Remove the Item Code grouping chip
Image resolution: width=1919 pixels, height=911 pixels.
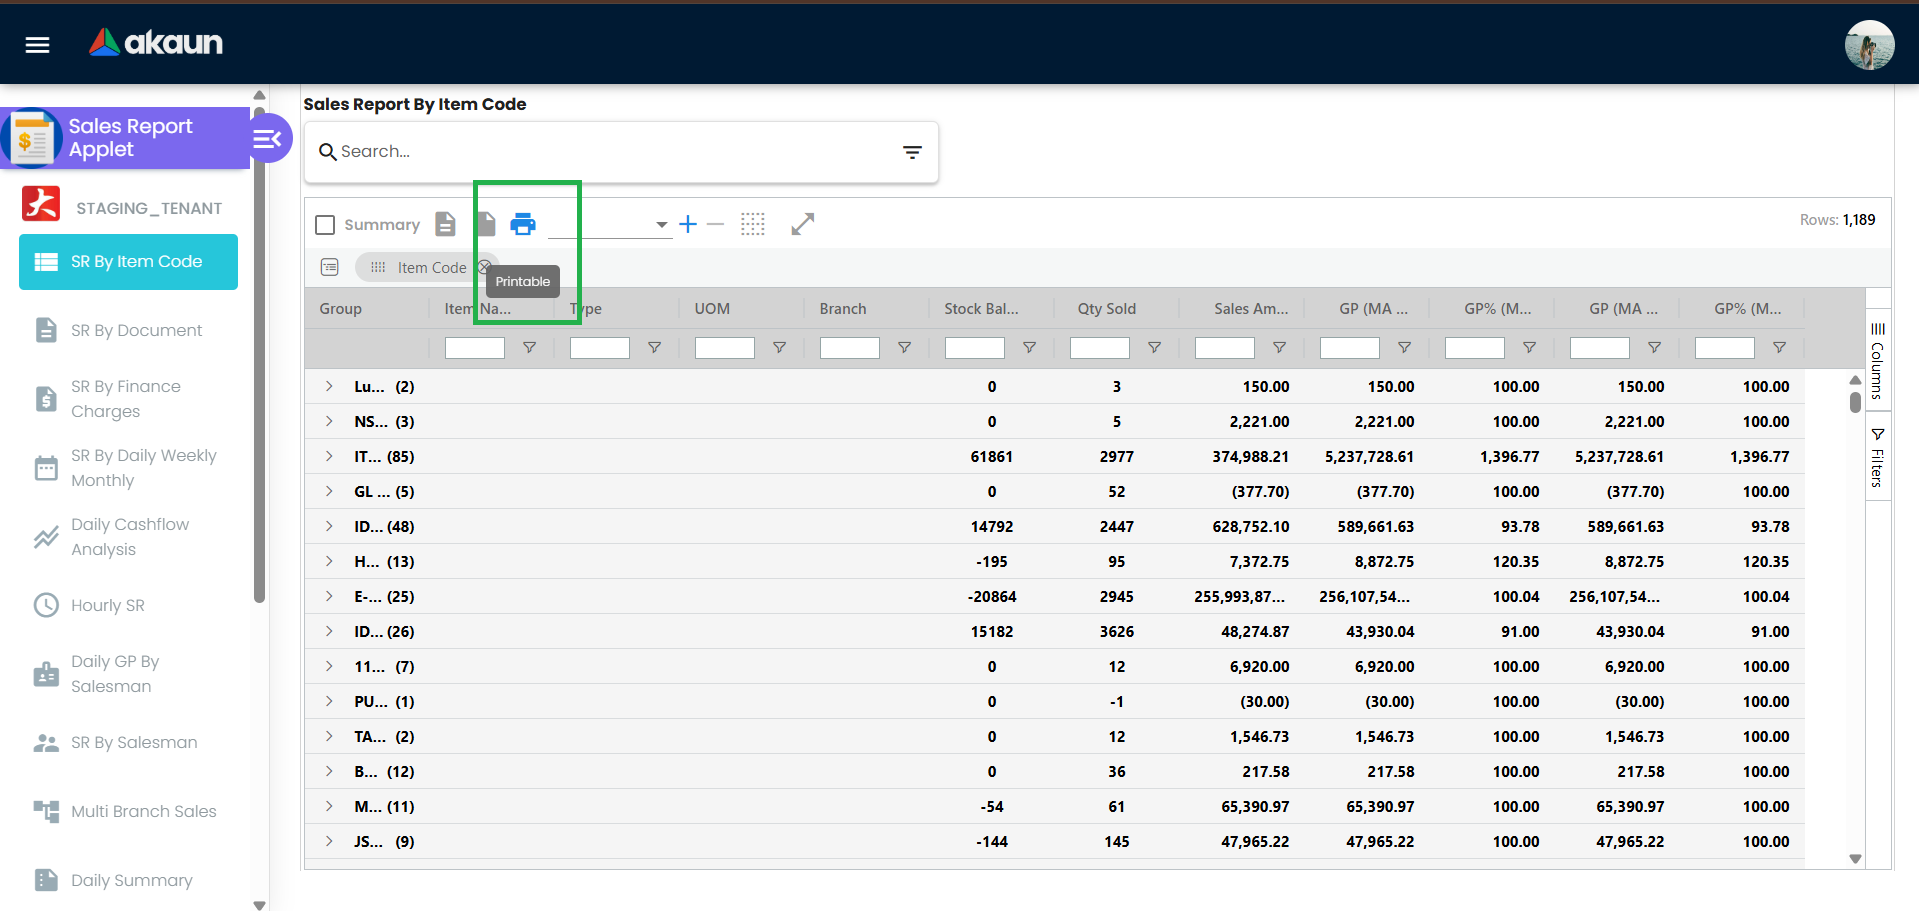tap(484, 267)
